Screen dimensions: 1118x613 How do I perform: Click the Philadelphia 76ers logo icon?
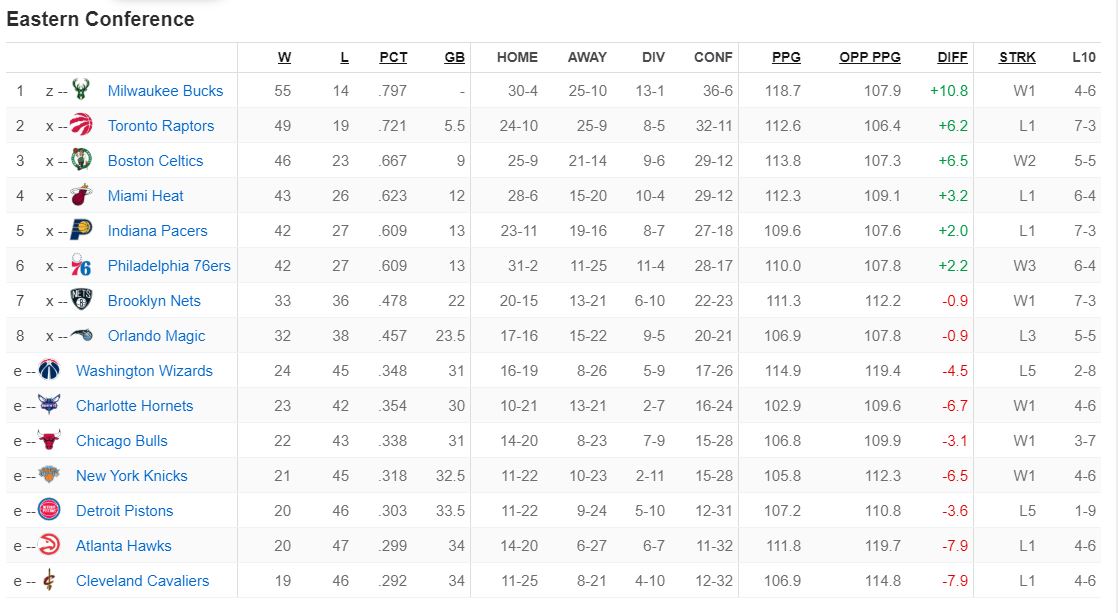click(x=81, y=265)
